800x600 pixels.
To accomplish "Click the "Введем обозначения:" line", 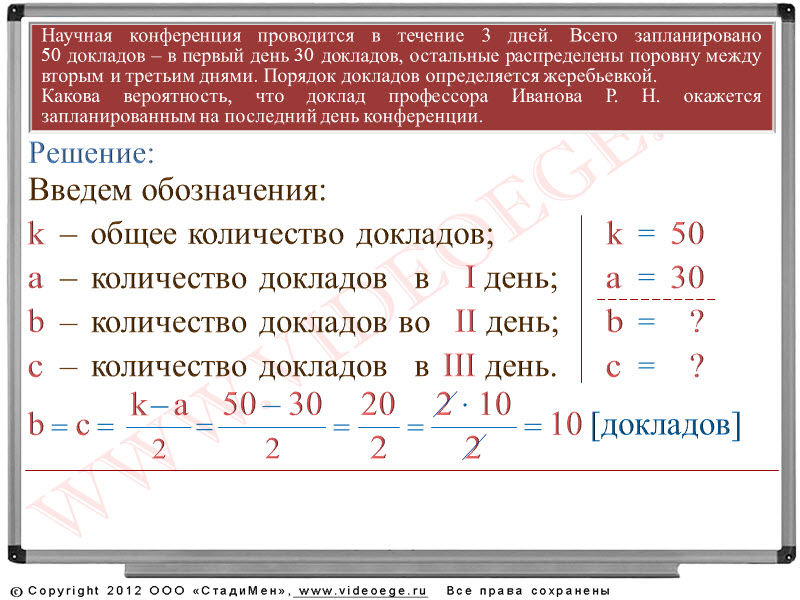I will point(177,190).
